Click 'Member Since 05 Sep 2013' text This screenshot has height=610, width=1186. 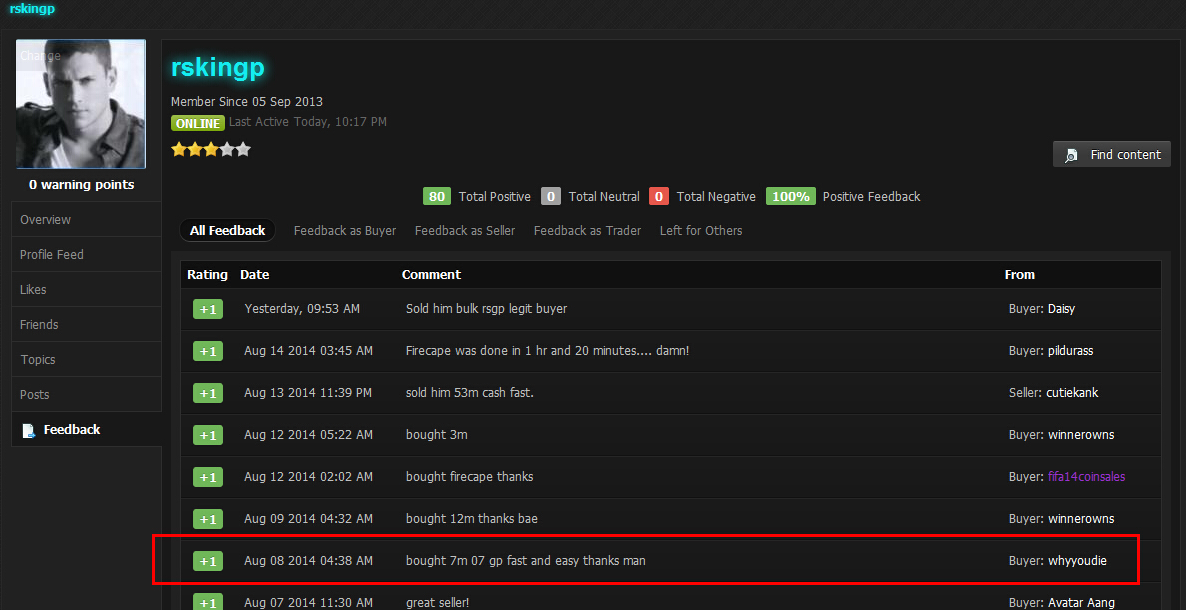pyautogui.click(x=247, y=101)
